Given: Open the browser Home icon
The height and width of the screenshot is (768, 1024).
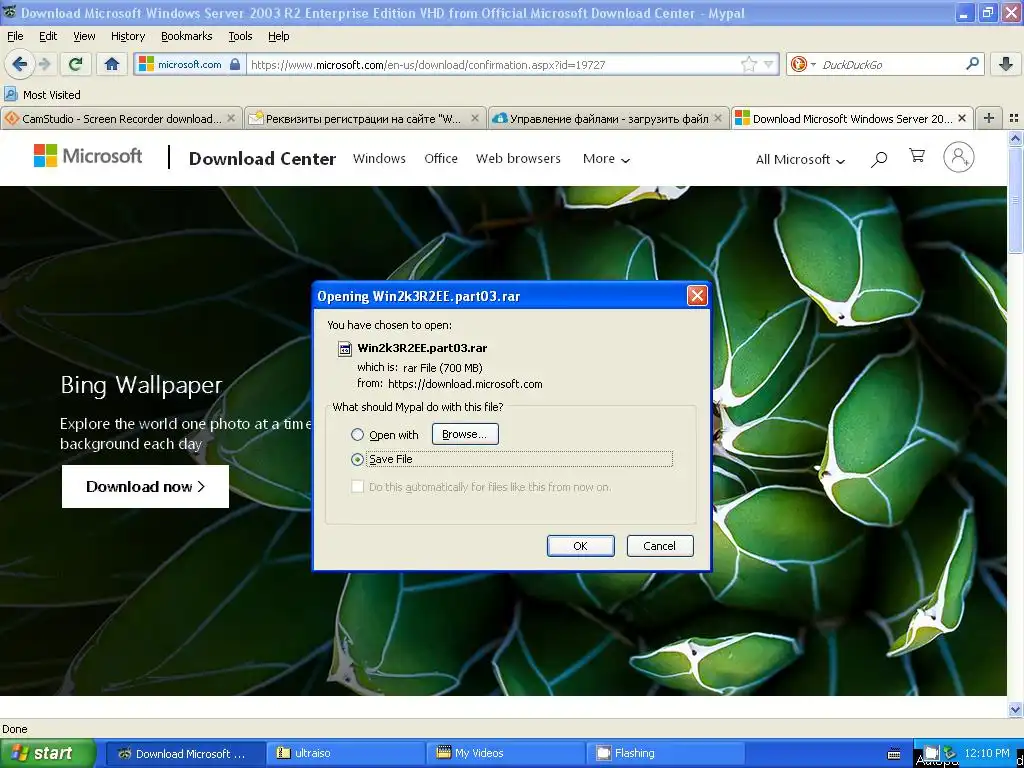Looking at the screenshot, I should (x=112, y=64).
